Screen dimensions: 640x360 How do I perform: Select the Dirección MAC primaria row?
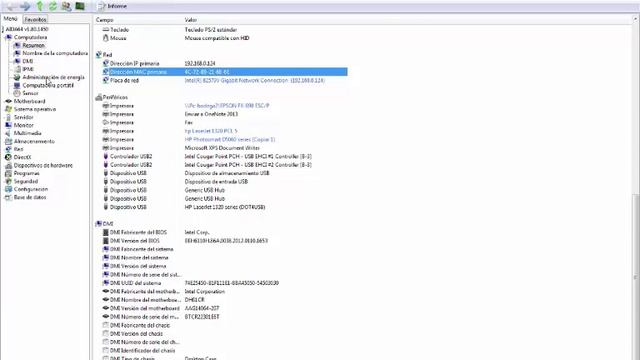tap(224, 72)
